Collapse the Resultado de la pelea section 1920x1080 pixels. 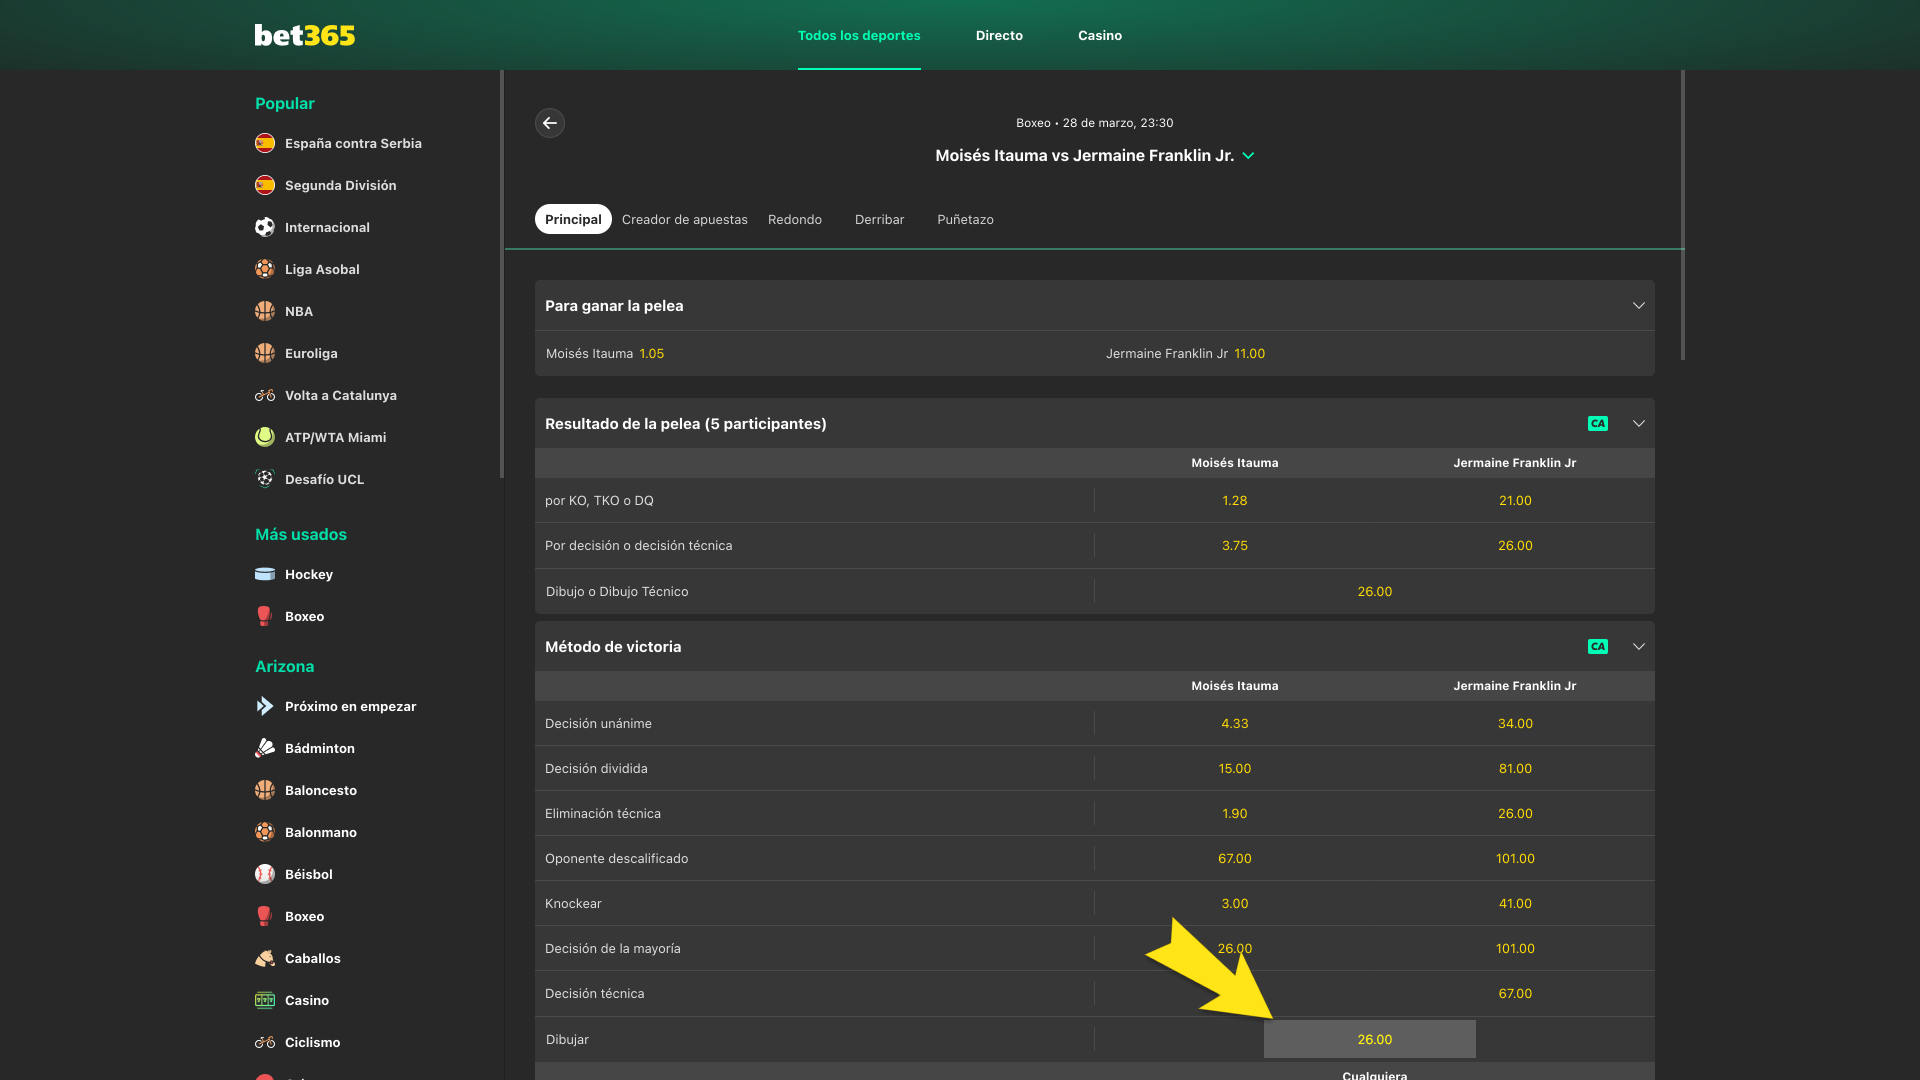(x=1639, y=424)
